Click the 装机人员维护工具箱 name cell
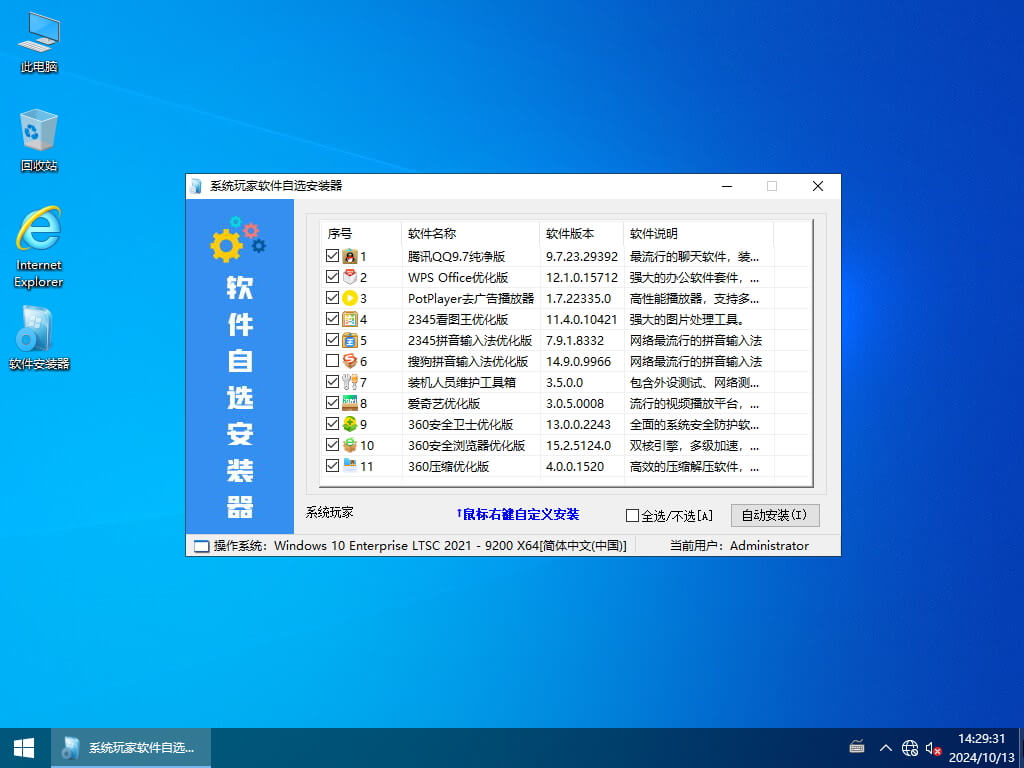This screenshot has width=1024, height=768. click(462, 382)
